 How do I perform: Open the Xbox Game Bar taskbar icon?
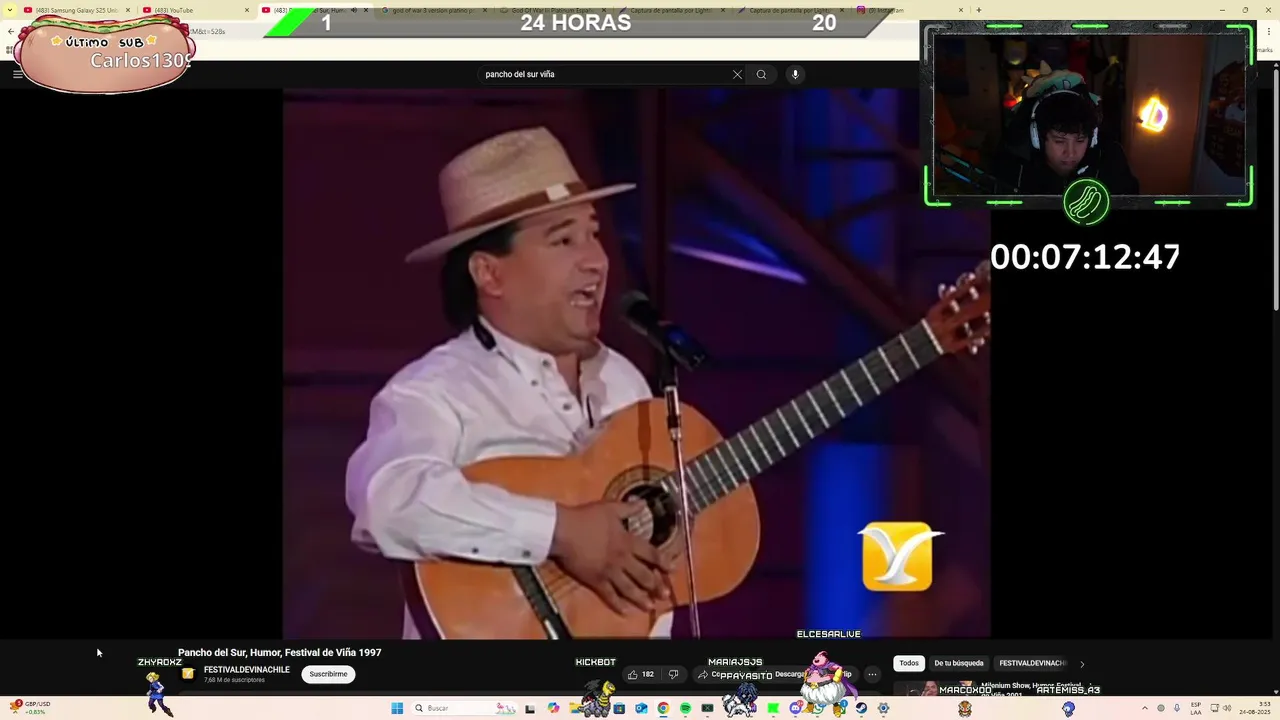(x=707, y=708)
